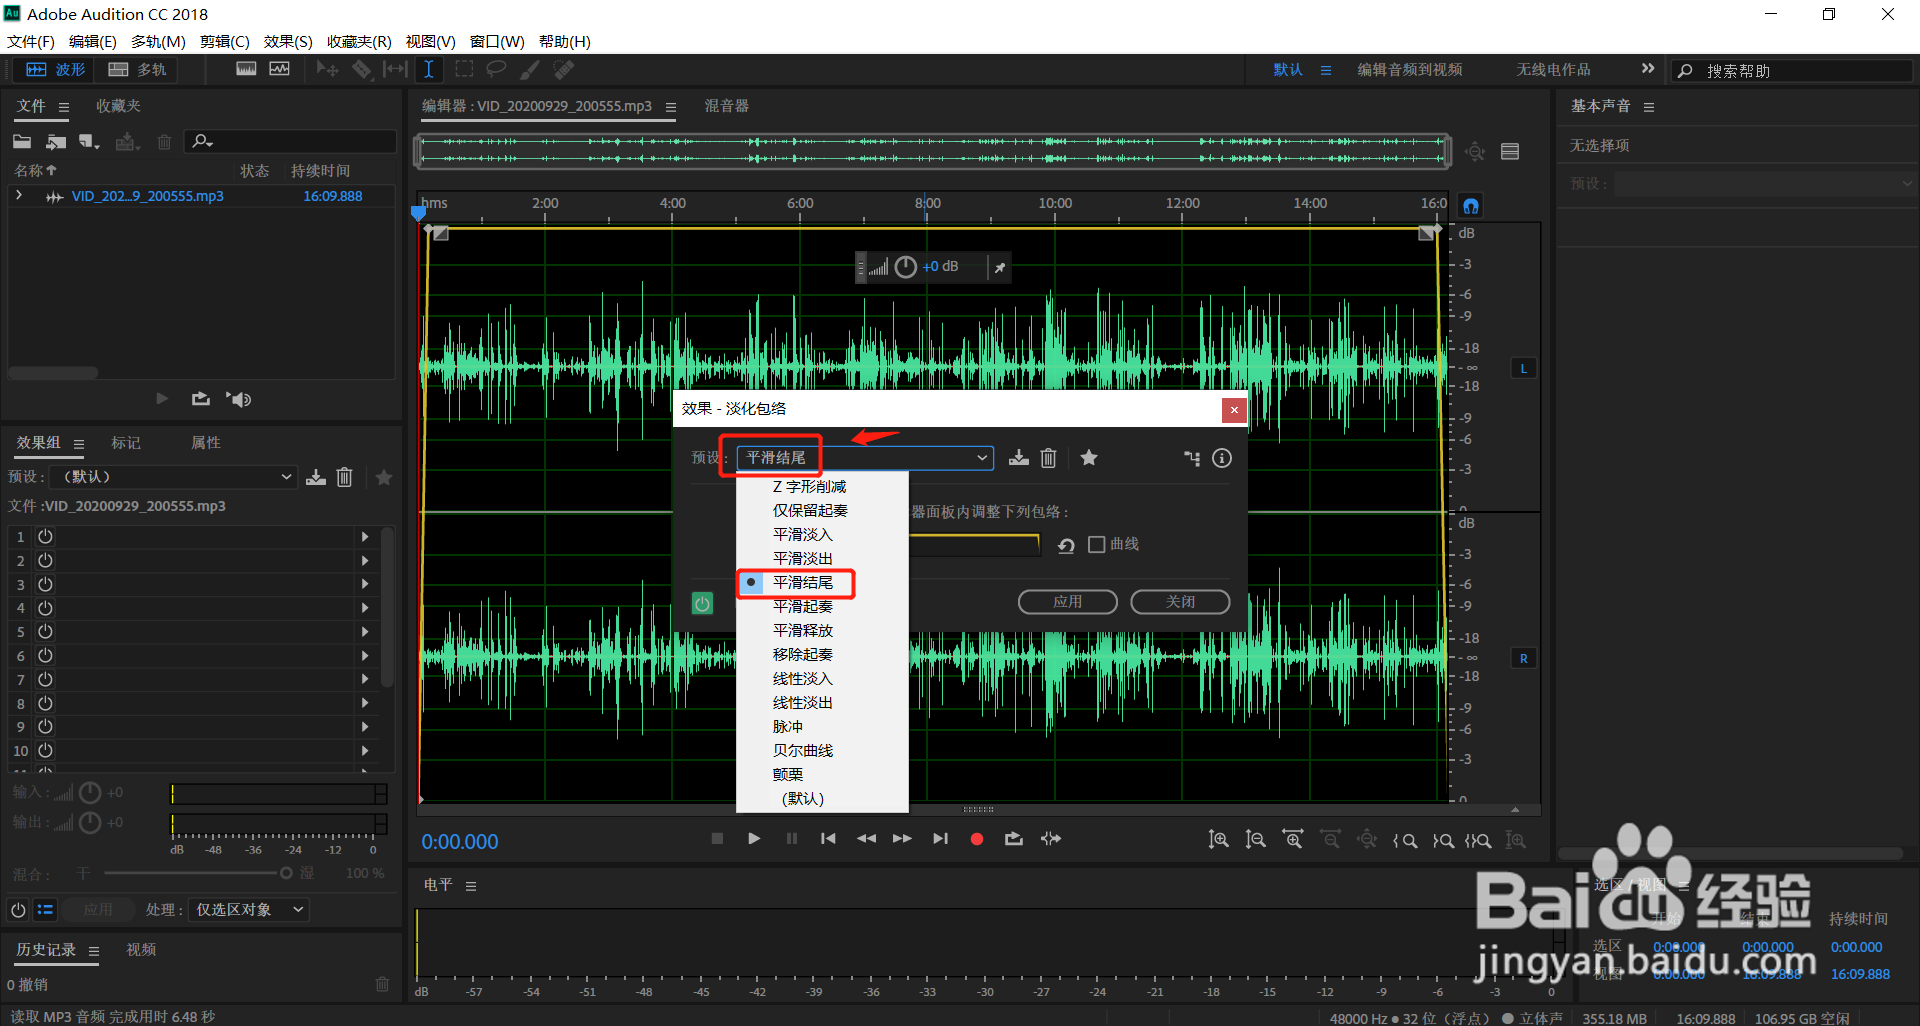Image resolution: width=1920 pixels, height=1026 pixels.
Task: Start recording with the red Record button
Action: (x=977, y=839)
